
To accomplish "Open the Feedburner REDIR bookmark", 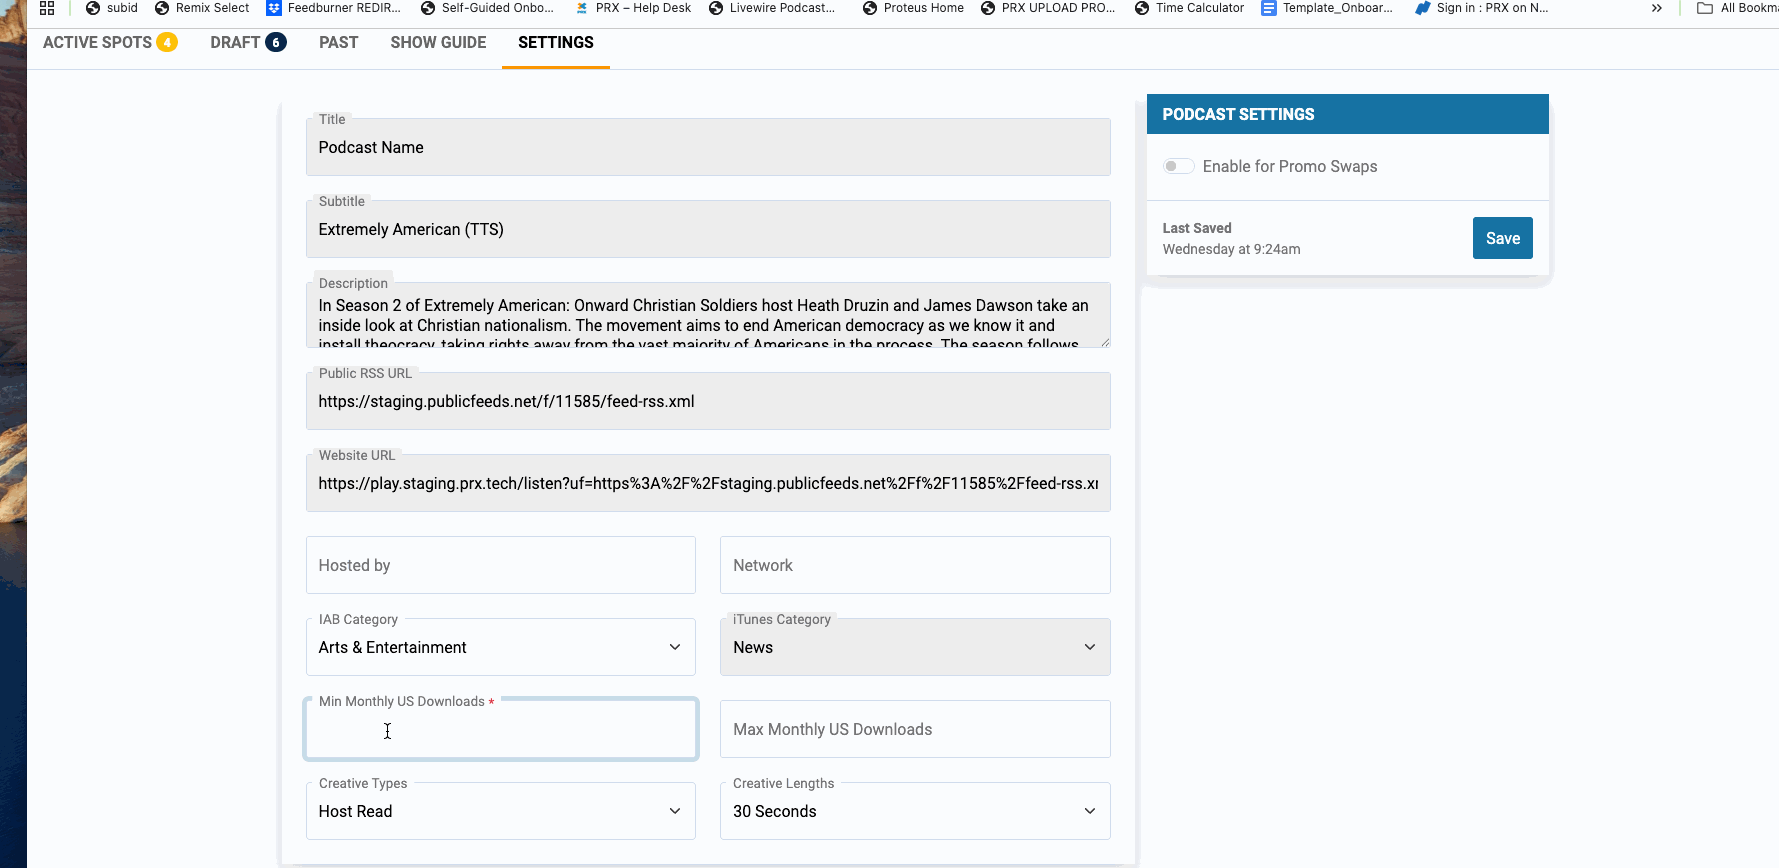I will [333, 8].
